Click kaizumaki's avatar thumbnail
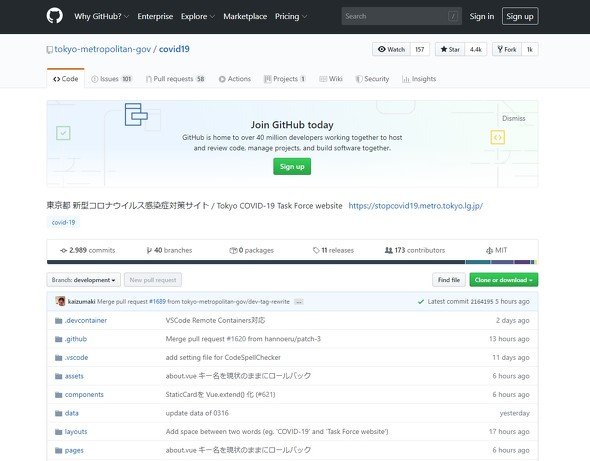 pos(60,301)
